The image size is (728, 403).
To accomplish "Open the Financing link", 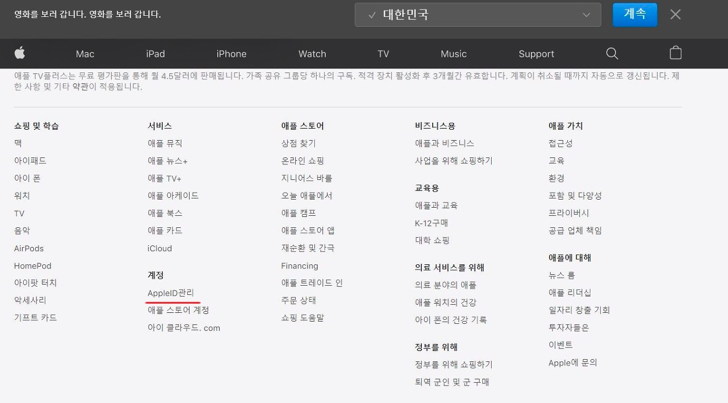I will pos(299,266).
